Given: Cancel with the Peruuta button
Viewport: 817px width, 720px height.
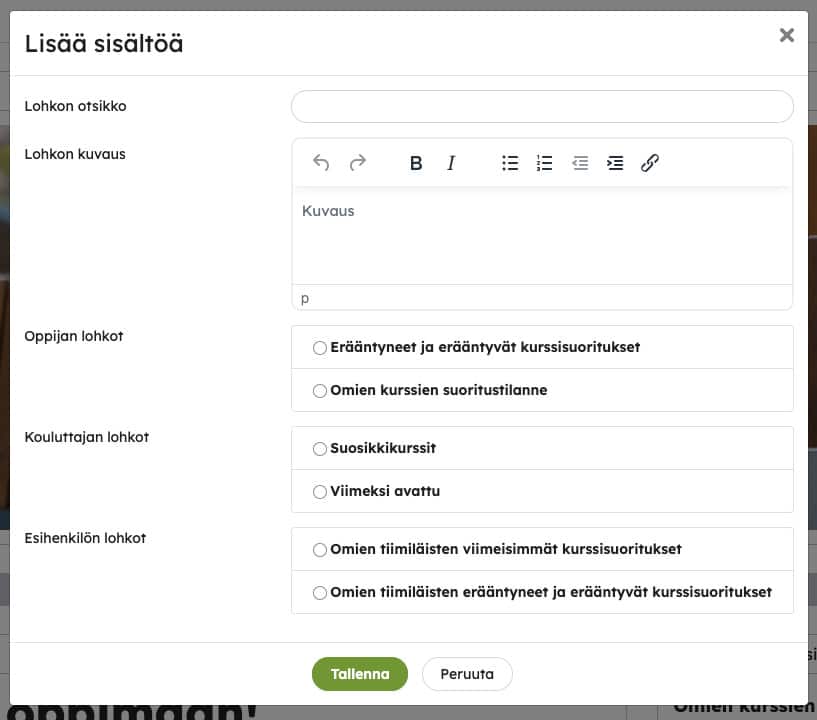Looking at the screenshot, I should (467, 674).
